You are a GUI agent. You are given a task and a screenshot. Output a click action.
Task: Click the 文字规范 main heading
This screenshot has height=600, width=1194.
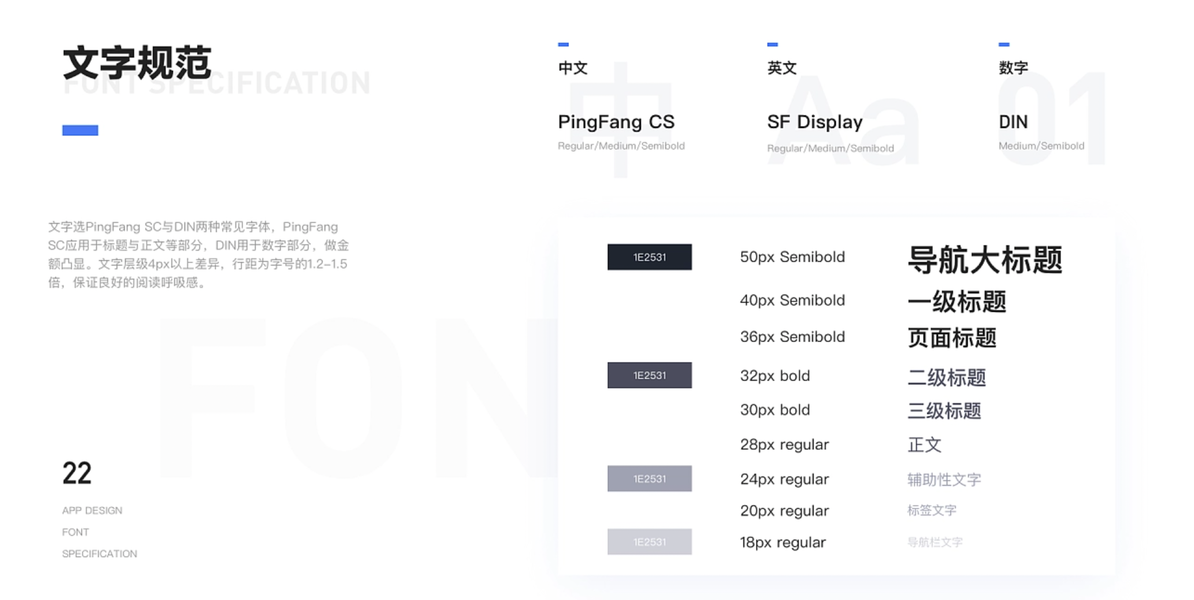click(x=137, y=62)
